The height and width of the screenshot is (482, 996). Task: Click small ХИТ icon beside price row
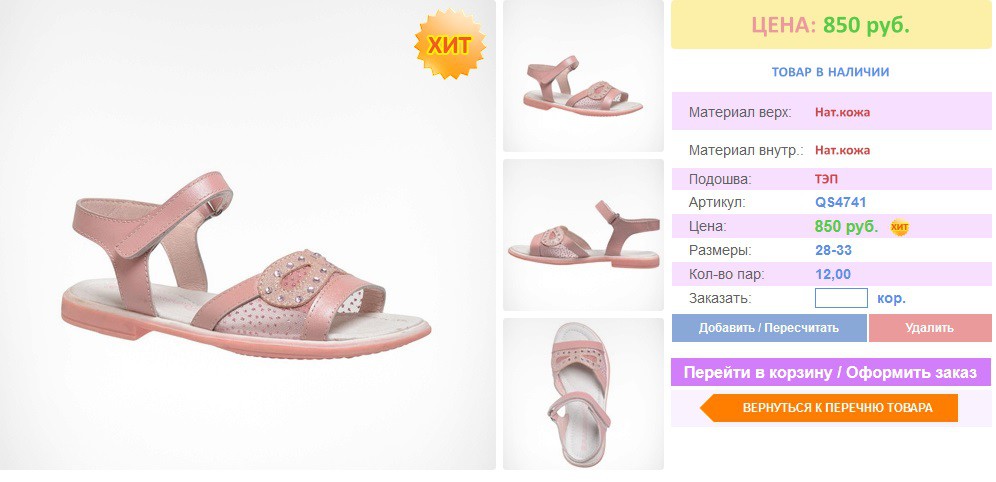pos(899,227)
